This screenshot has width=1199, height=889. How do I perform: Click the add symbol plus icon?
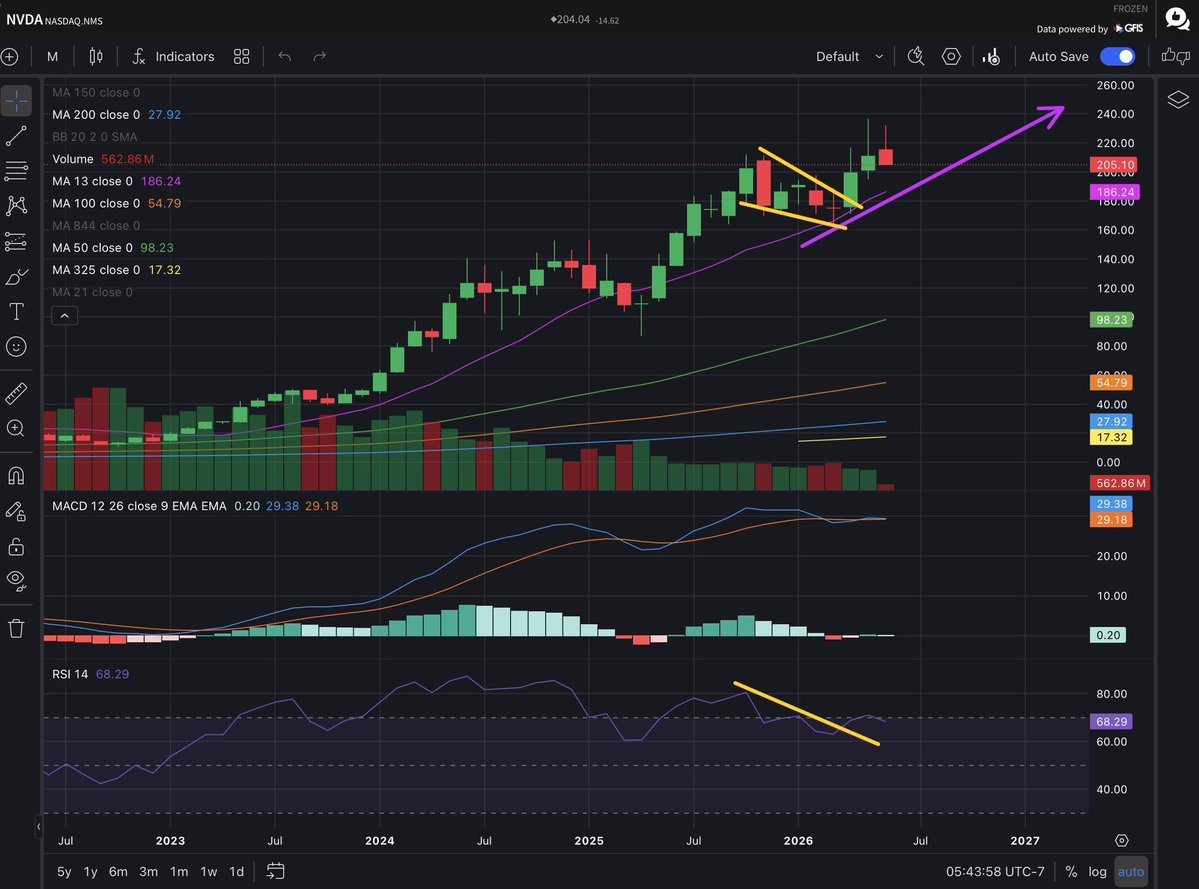[x=9, y=57]
